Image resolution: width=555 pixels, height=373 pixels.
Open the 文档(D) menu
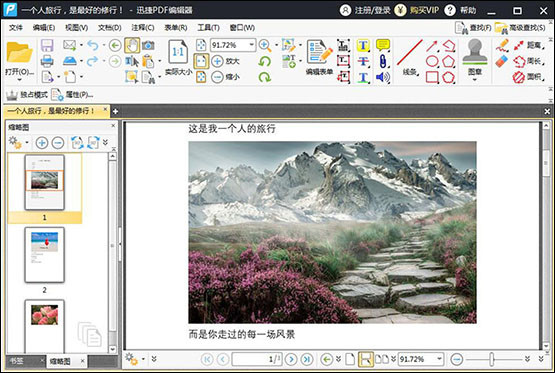tap(109, 28)
